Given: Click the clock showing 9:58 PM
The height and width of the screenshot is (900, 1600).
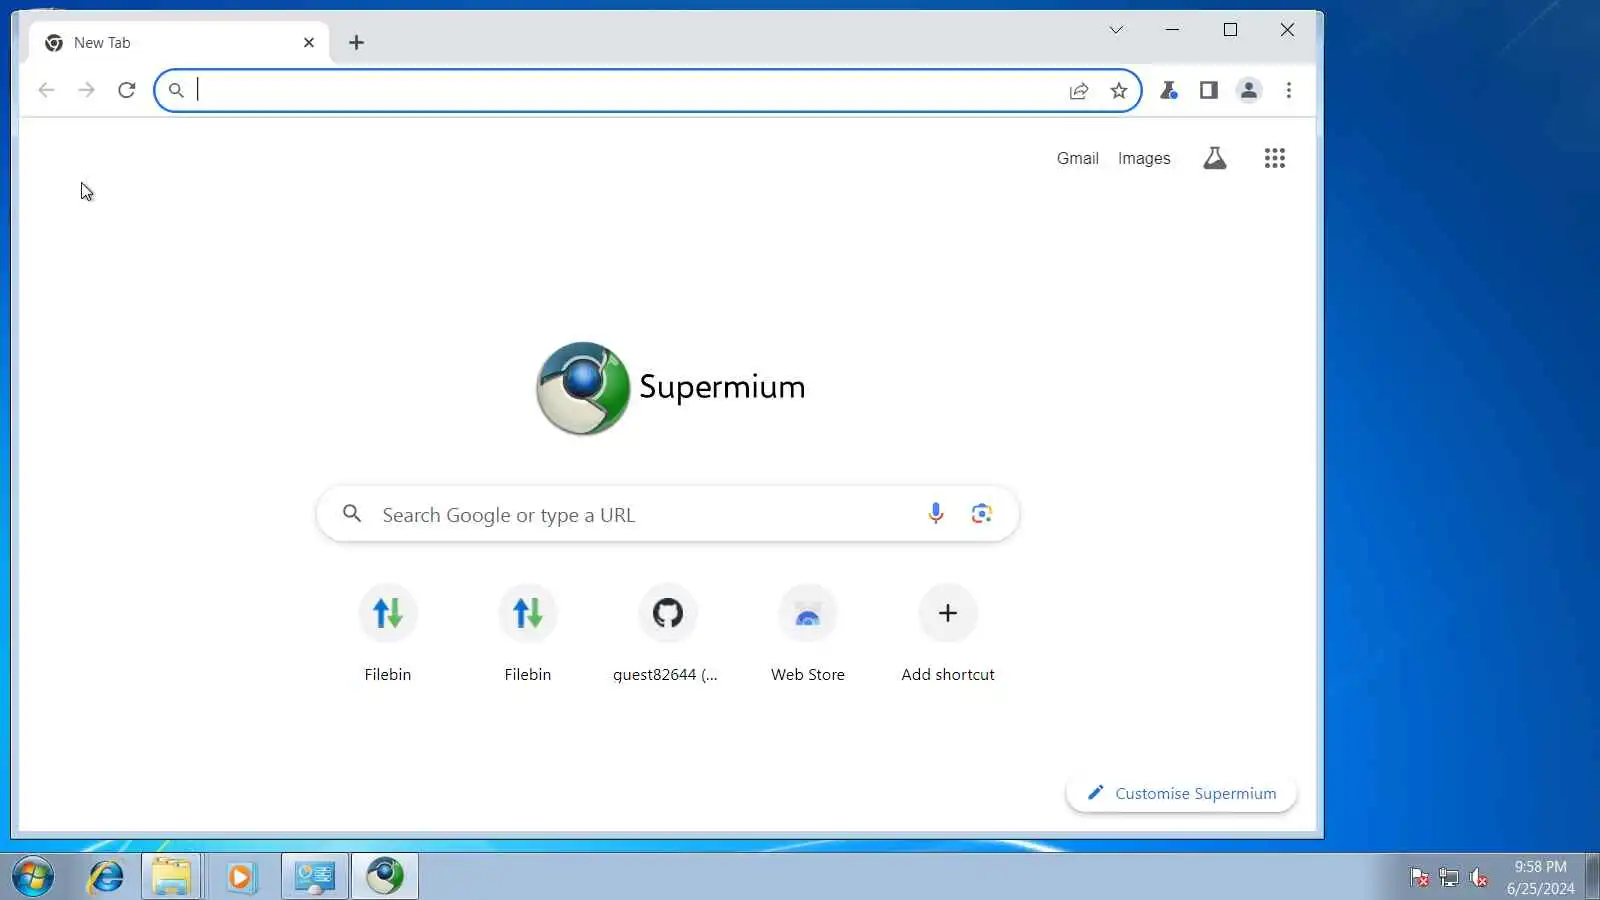Looking at the screenshot, I should coord(1540,867).
